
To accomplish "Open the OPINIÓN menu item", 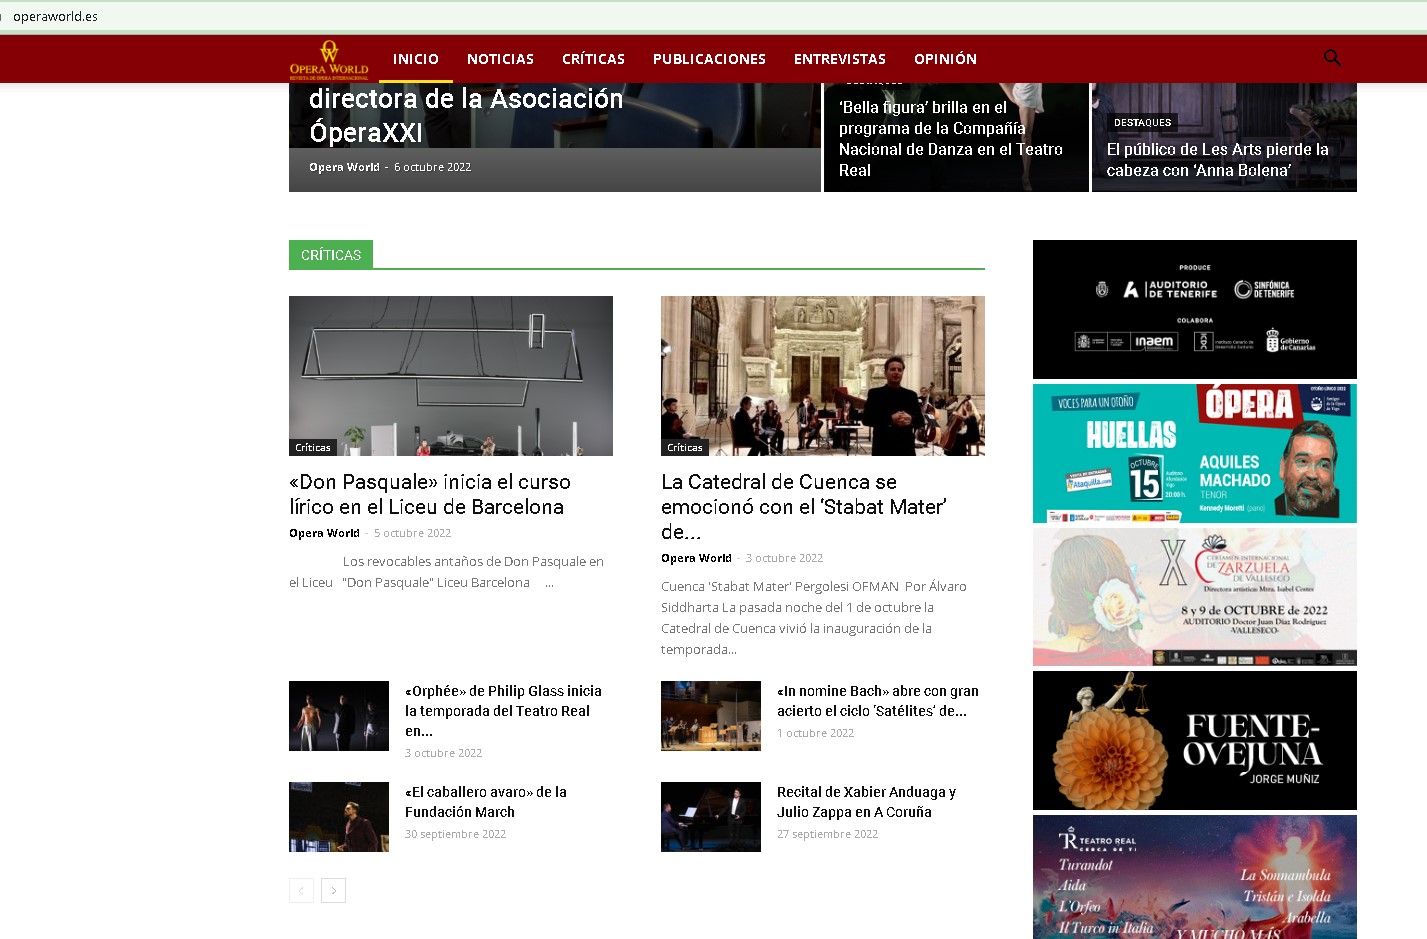I will 945,59.
